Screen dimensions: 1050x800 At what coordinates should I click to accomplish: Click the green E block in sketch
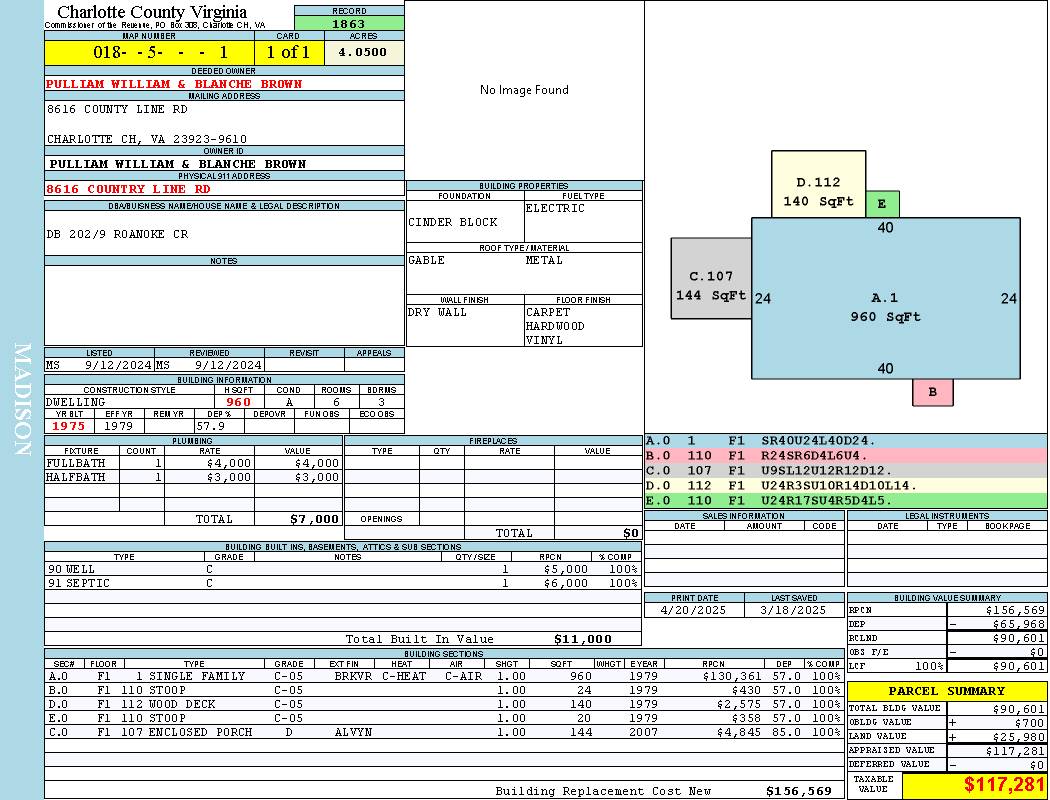click(x=882, y=204)
